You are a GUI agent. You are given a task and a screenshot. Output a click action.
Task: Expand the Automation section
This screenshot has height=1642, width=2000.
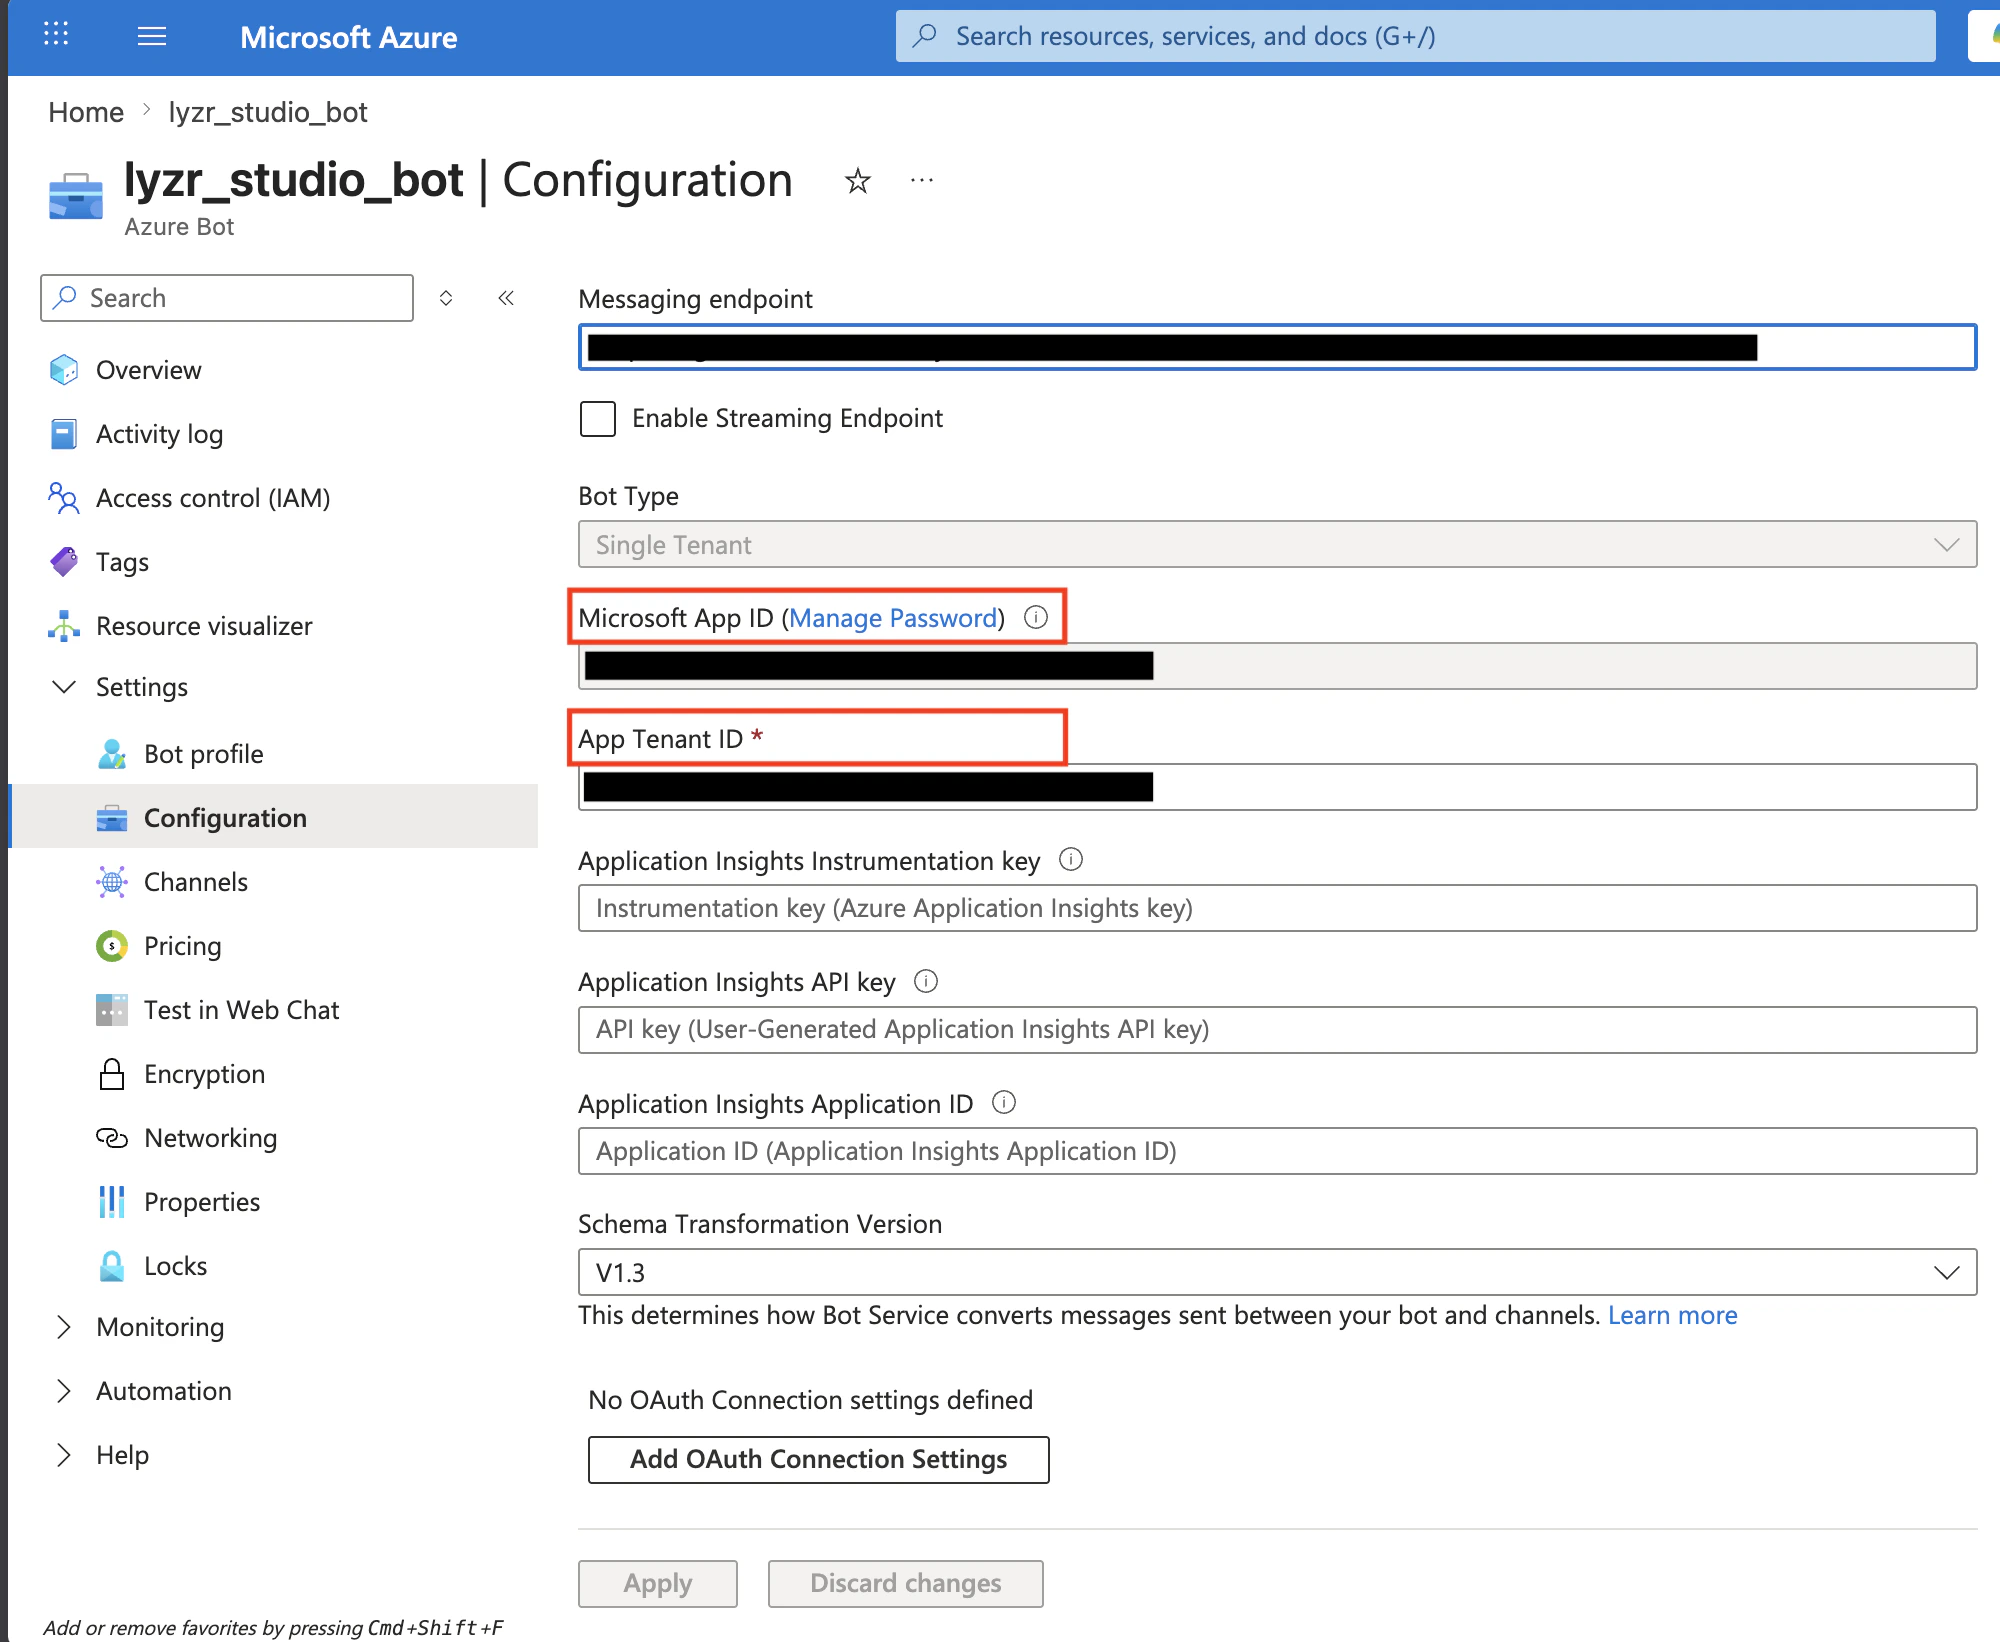(x=65, y=1391)
